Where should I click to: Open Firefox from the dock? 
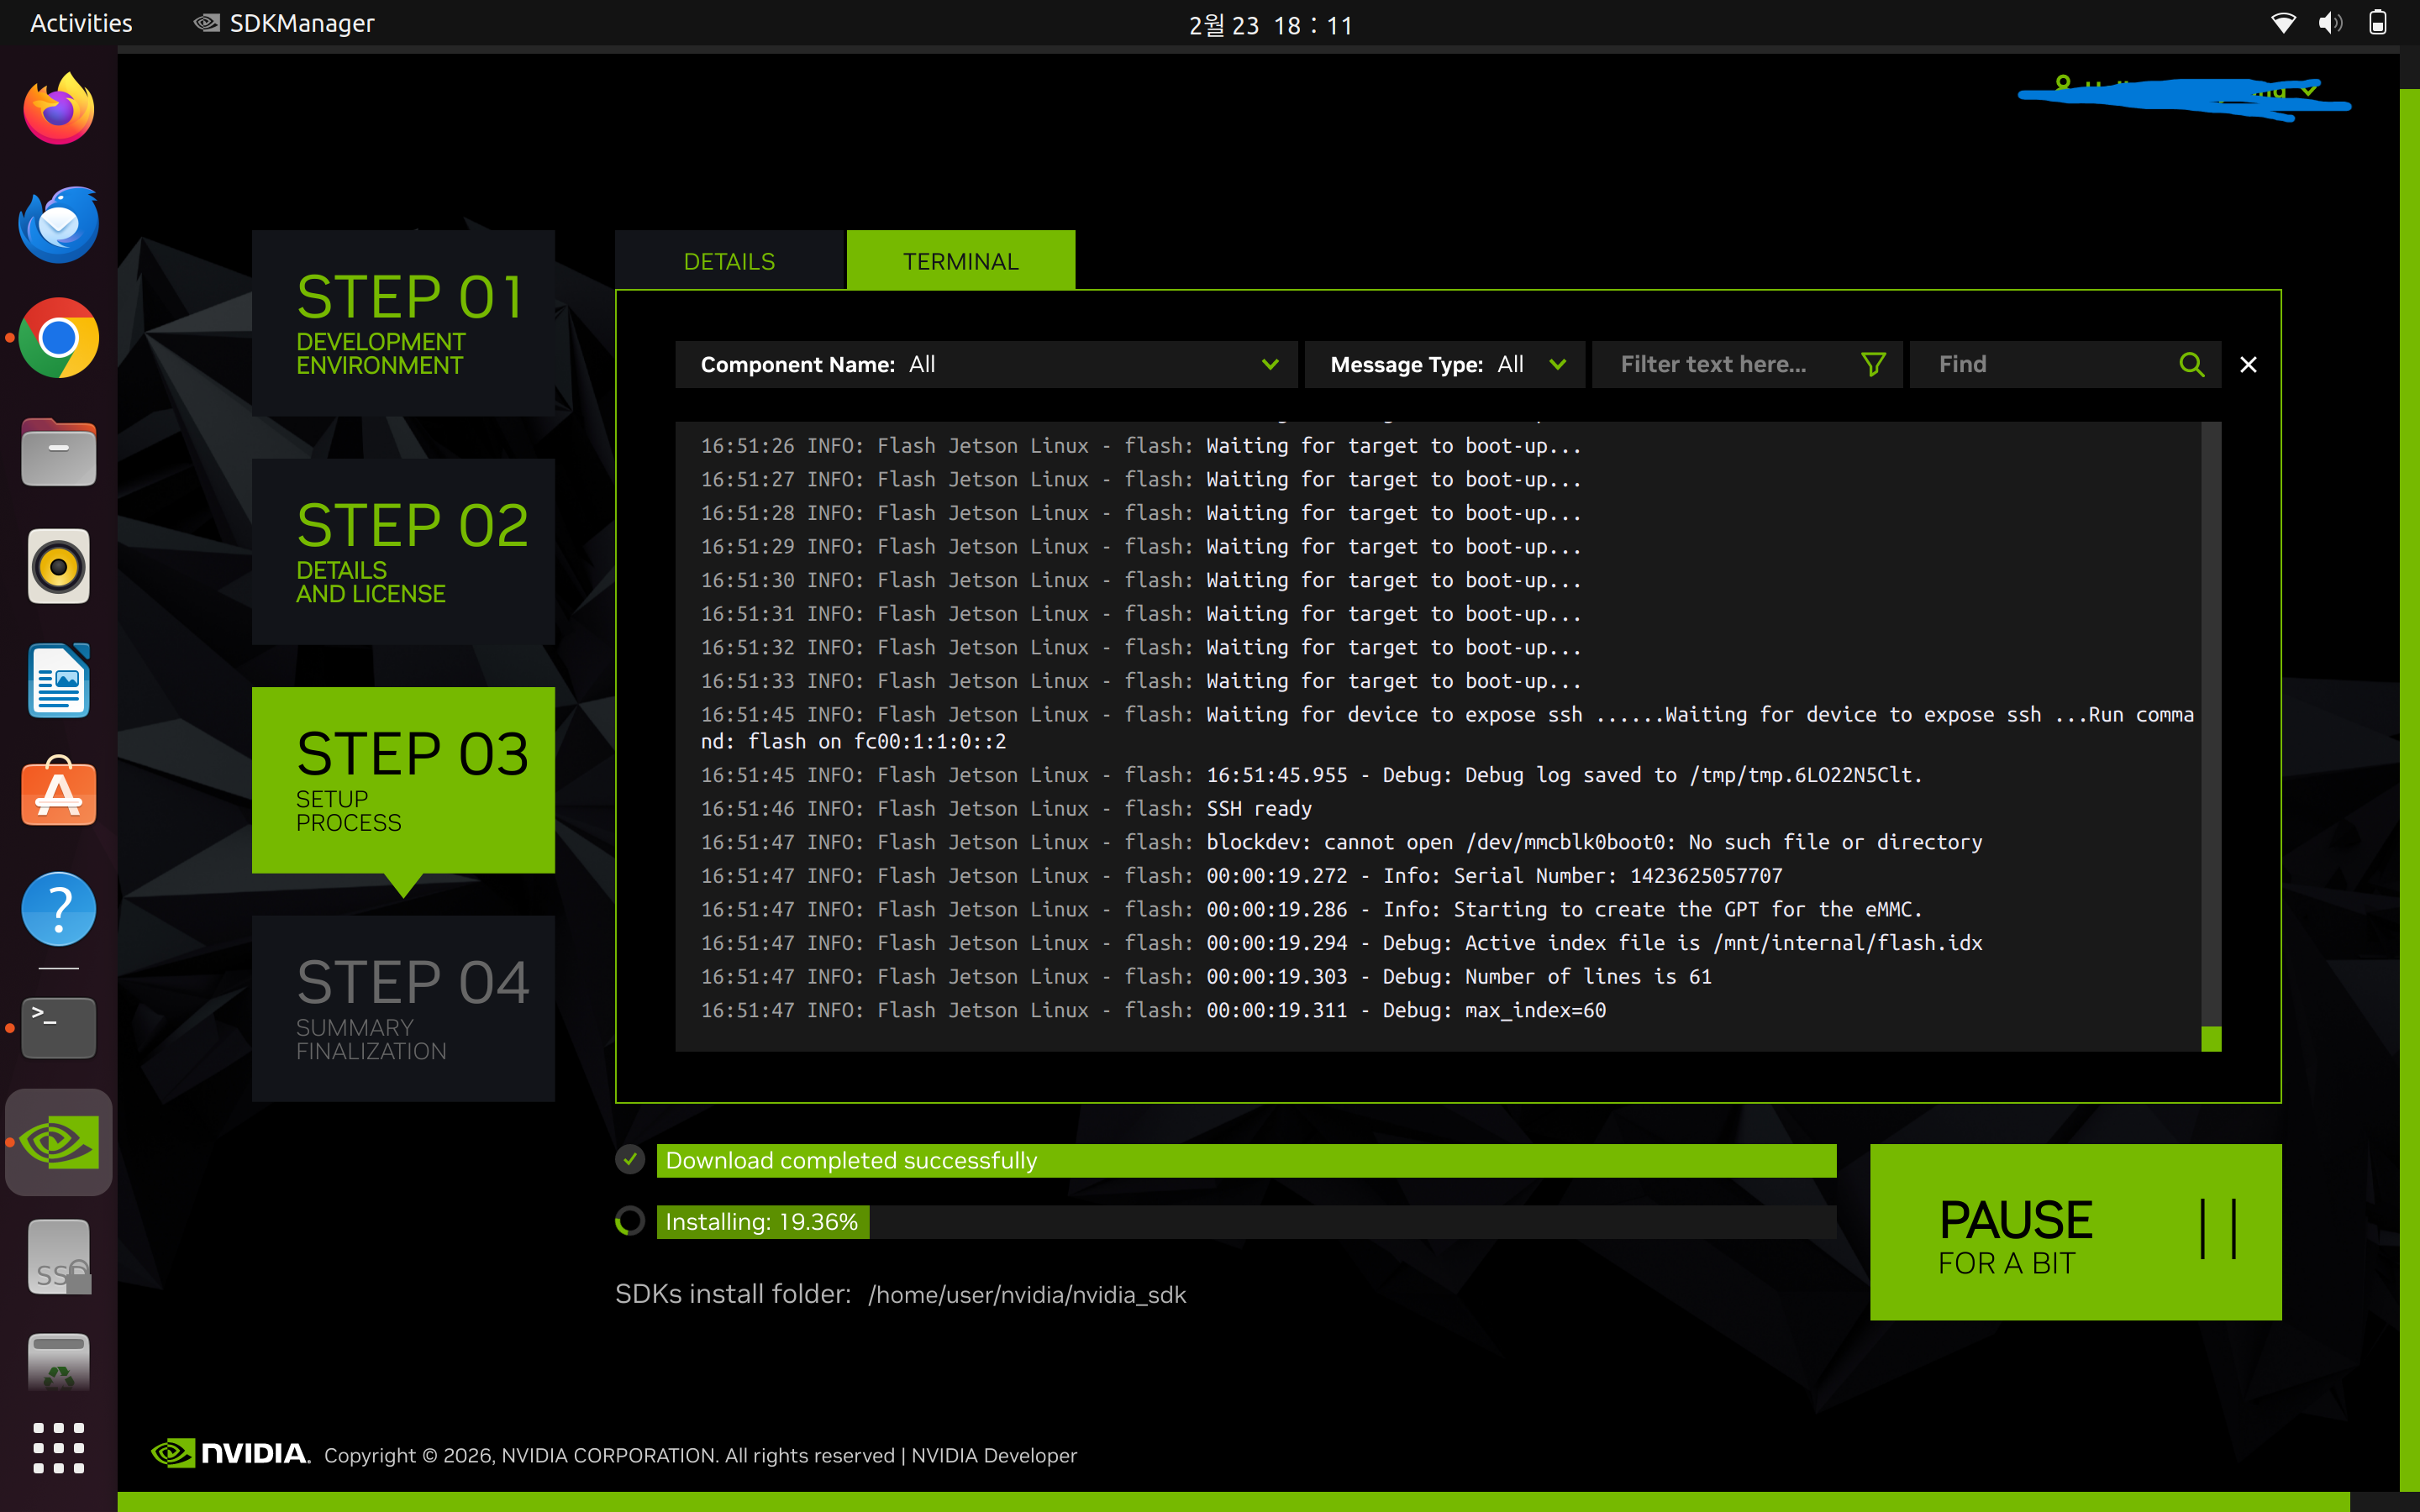(x=58, y=110)
